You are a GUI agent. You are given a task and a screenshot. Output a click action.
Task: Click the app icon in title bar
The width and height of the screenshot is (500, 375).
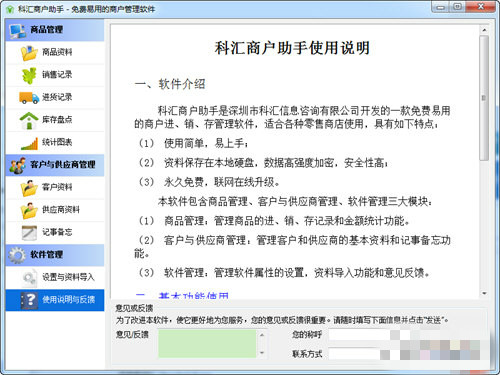tap(10, 9)
